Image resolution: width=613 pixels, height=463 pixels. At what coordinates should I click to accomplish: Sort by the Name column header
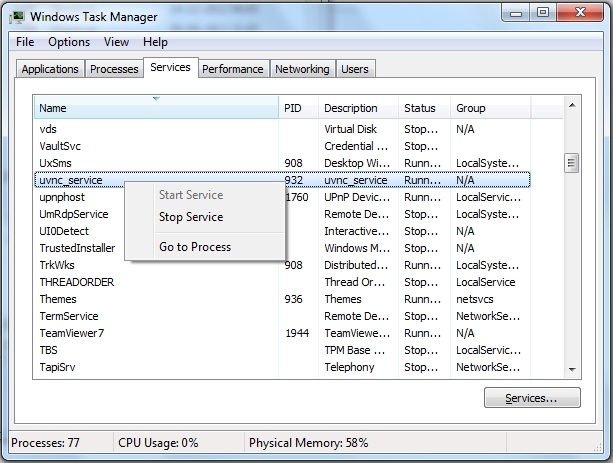[x=156, y=108]
